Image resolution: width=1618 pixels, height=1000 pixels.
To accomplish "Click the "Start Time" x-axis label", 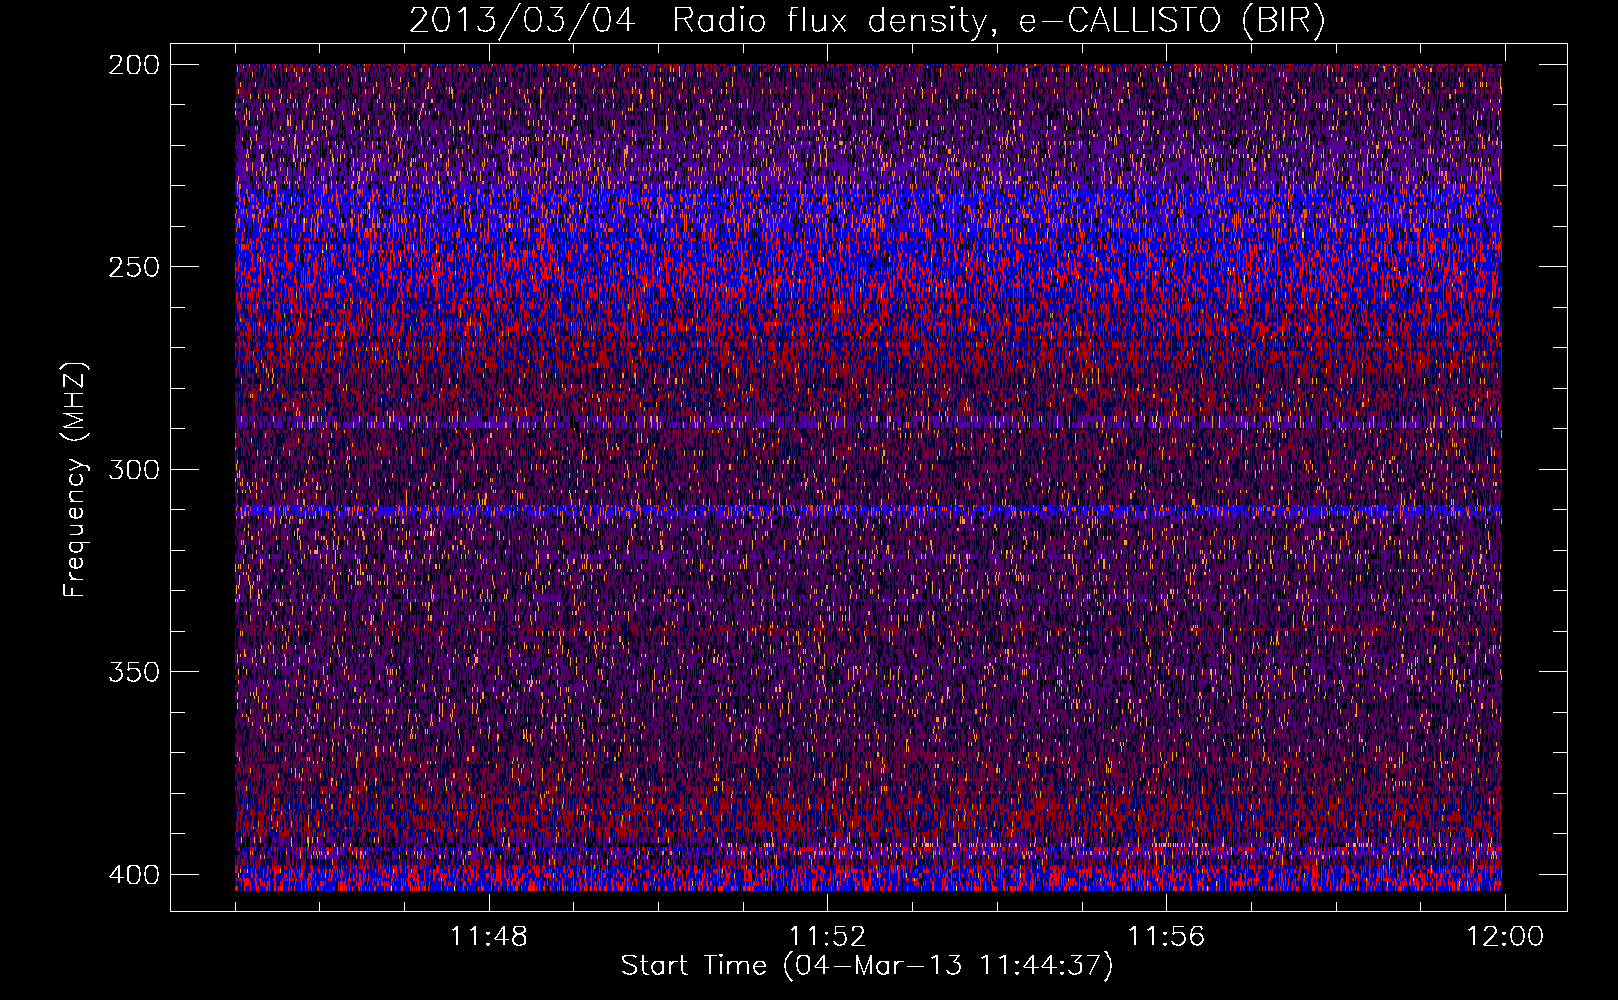I will click(x=866, y=966).
